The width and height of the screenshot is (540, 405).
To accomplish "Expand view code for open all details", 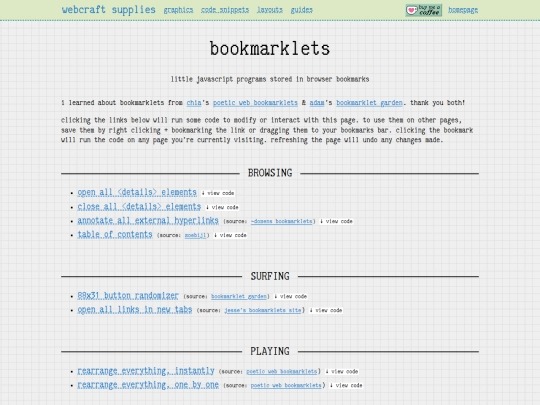I will [218, 193].
